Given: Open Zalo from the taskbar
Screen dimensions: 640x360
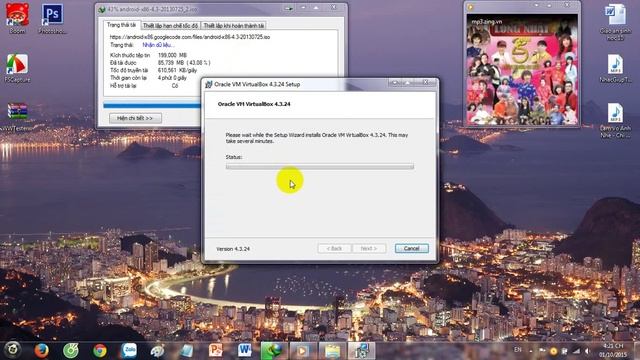Looking at the screenshot, I should [129, 351].
